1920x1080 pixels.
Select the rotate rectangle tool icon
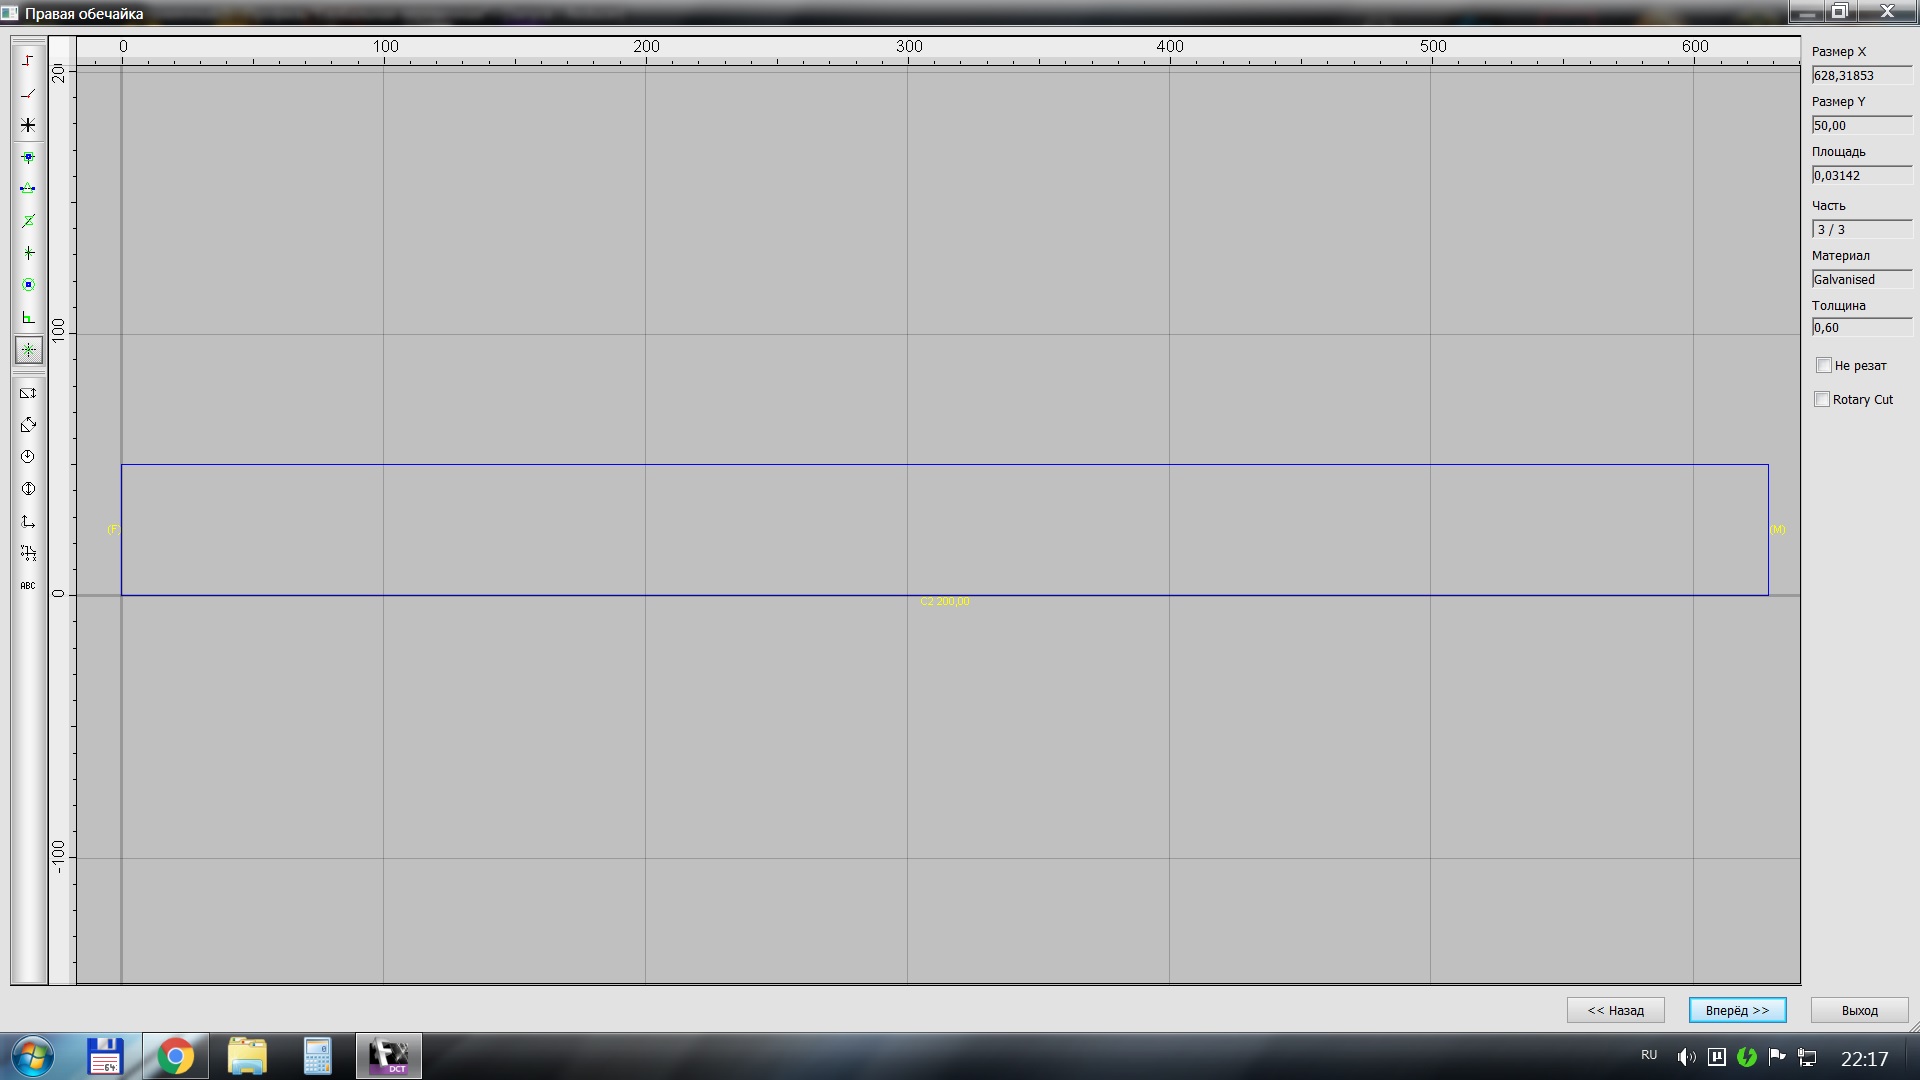tap(28, 425)
